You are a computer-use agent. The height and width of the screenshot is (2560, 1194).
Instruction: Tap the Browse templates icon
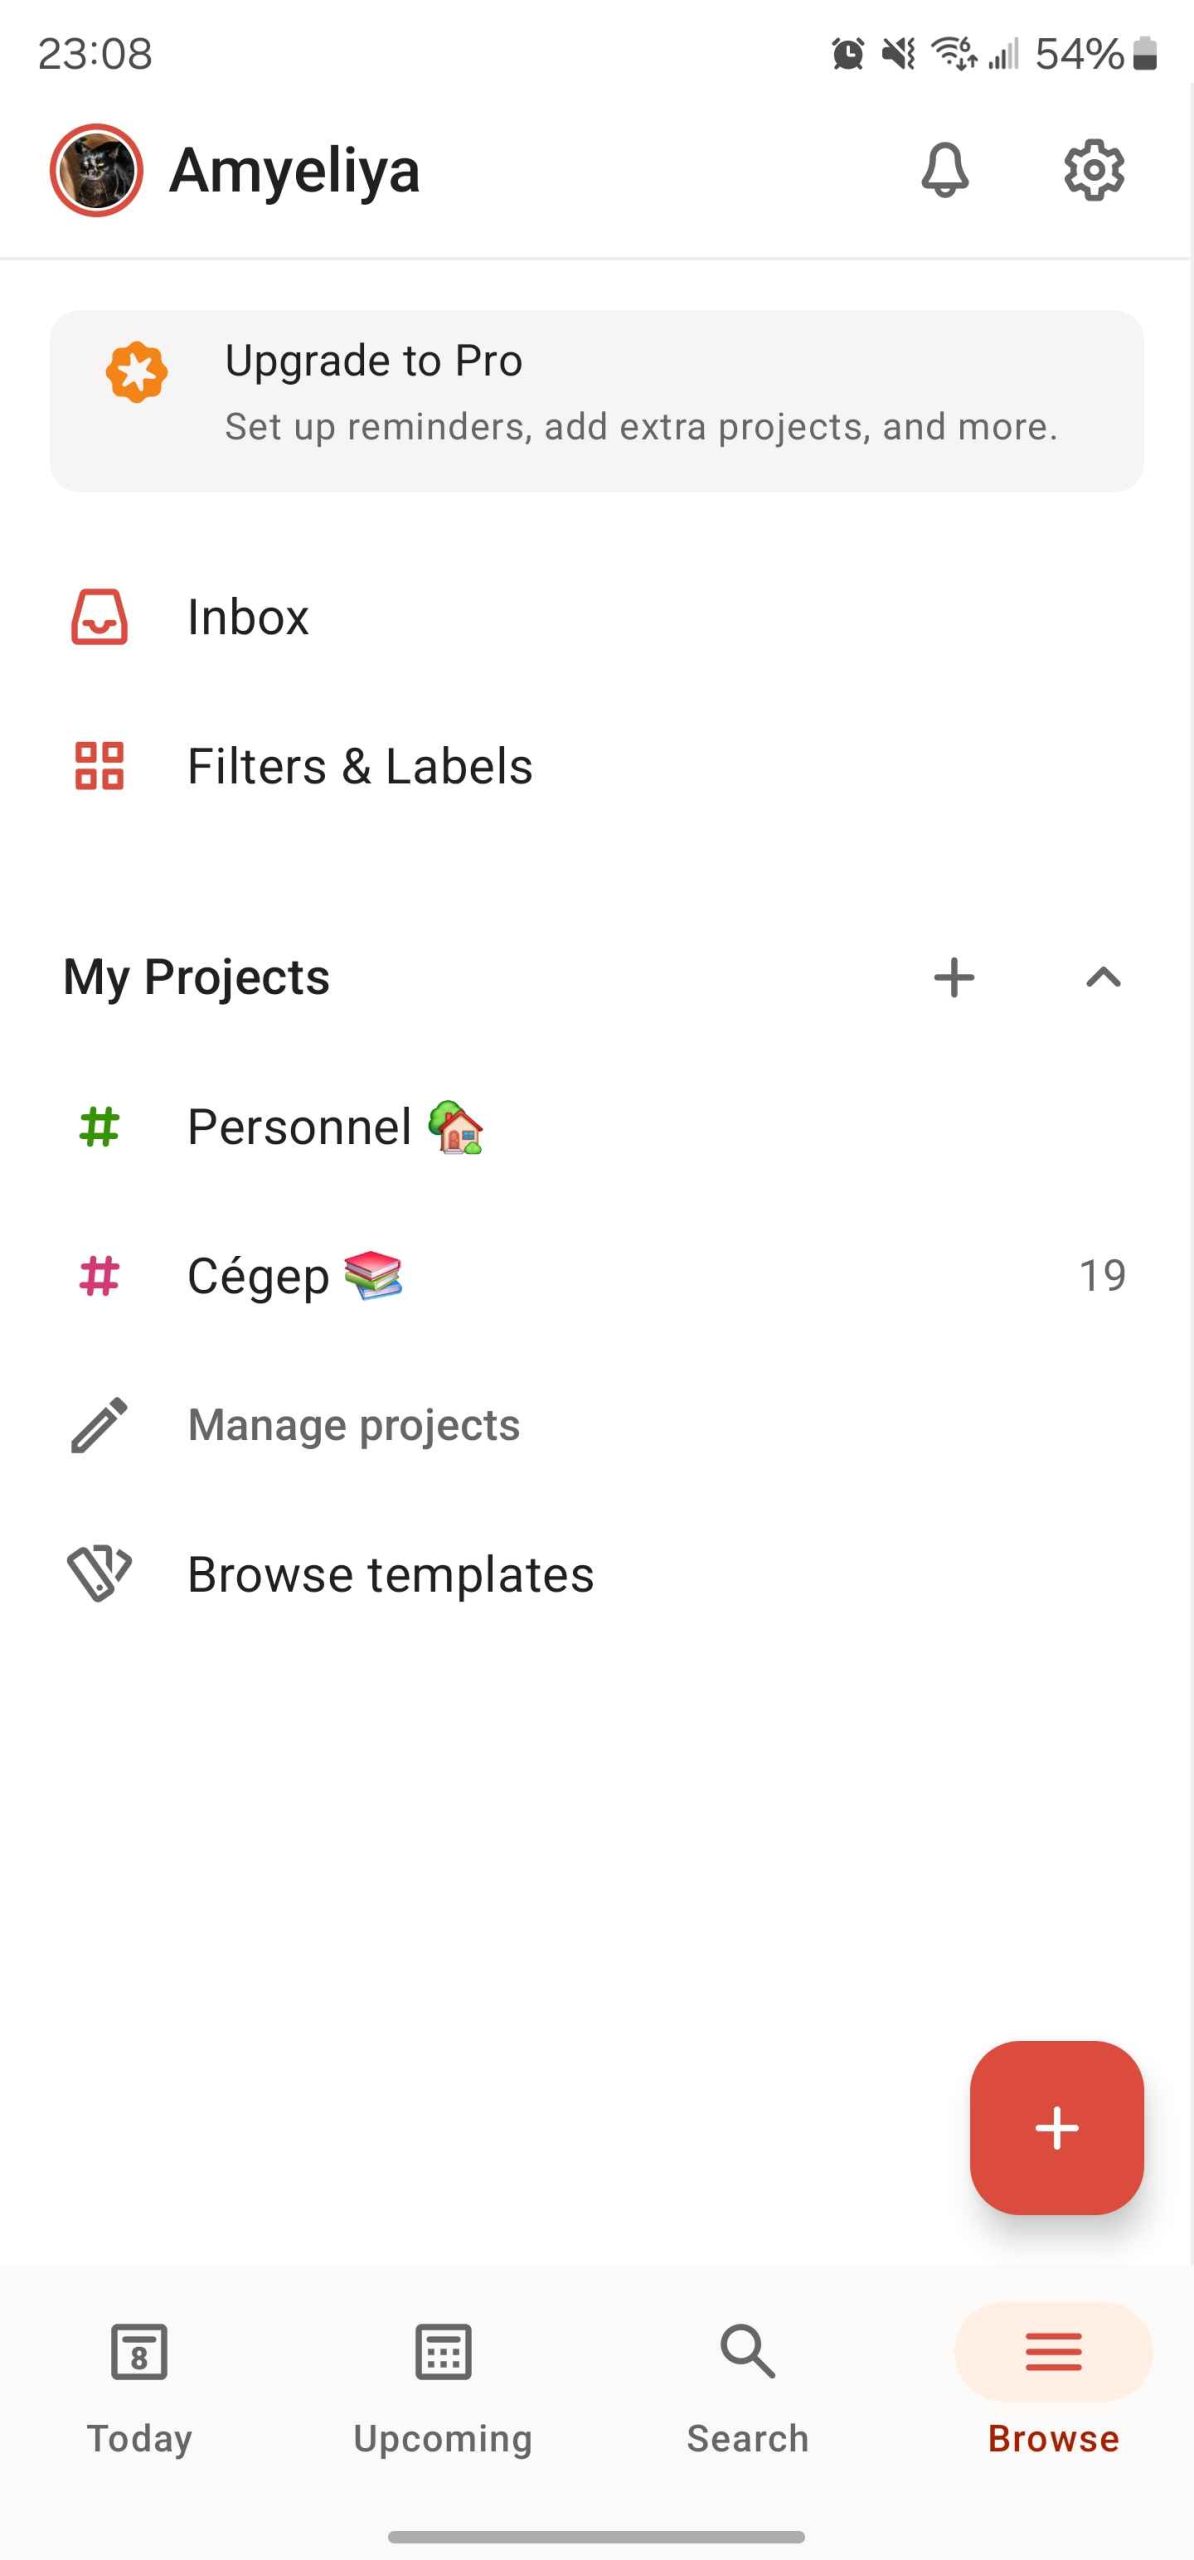(99, 1574)
